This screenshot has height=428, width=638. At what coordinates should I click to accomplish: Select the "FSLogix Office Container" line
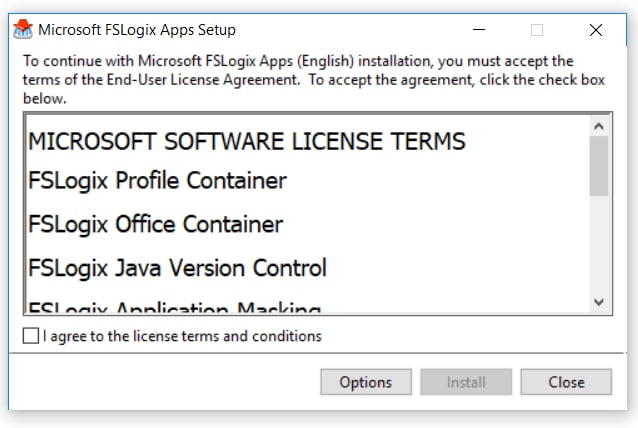pos(156,224)
